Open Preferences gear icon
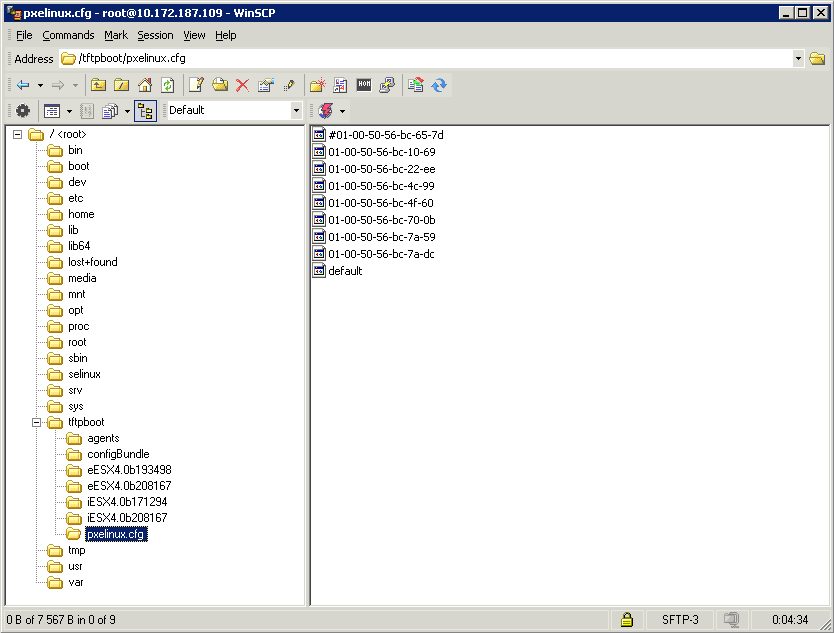834x633 pixels. click(23, 111)
